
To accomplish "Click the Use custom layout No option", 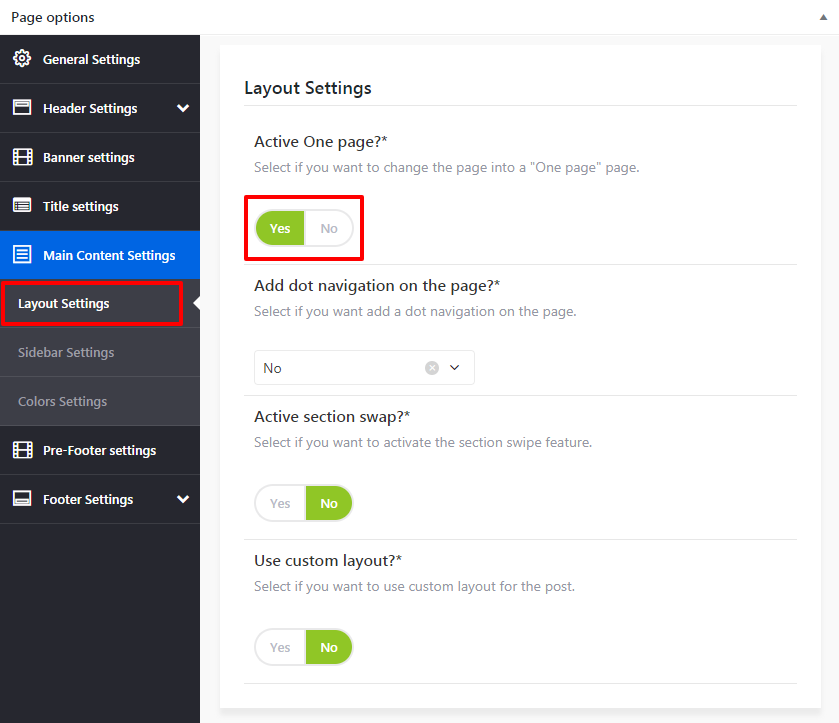I will pyautogui.click(x=329, y=647).
